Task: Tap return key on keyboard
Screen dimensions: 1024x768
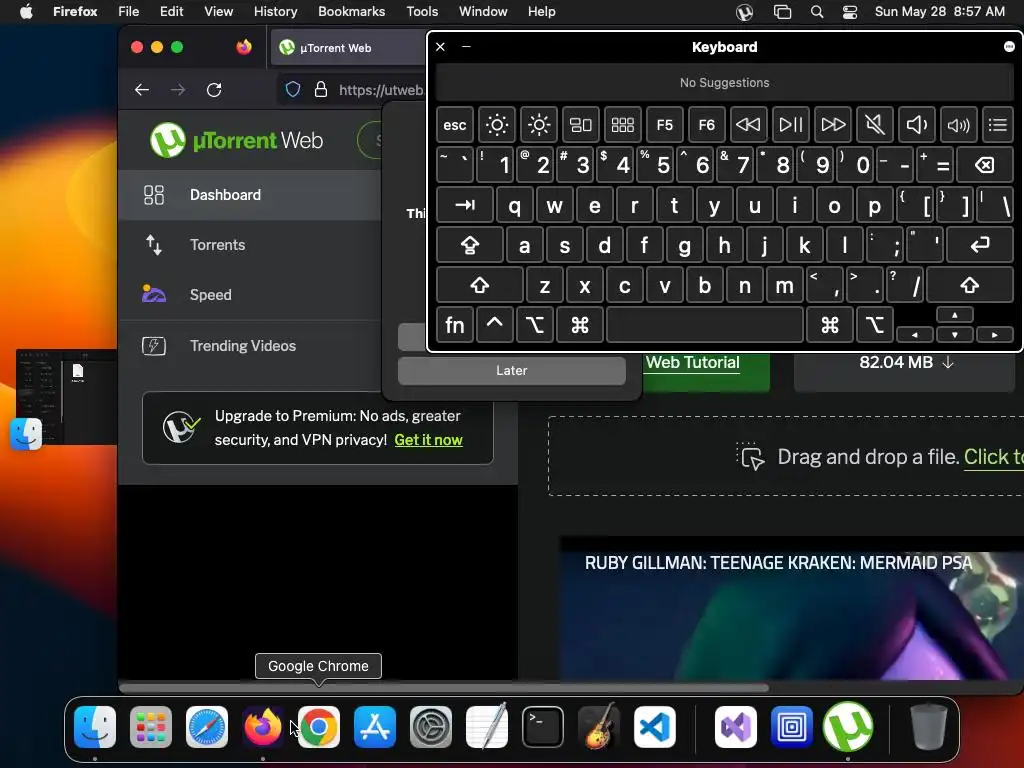Action: [x=980, y=246]
